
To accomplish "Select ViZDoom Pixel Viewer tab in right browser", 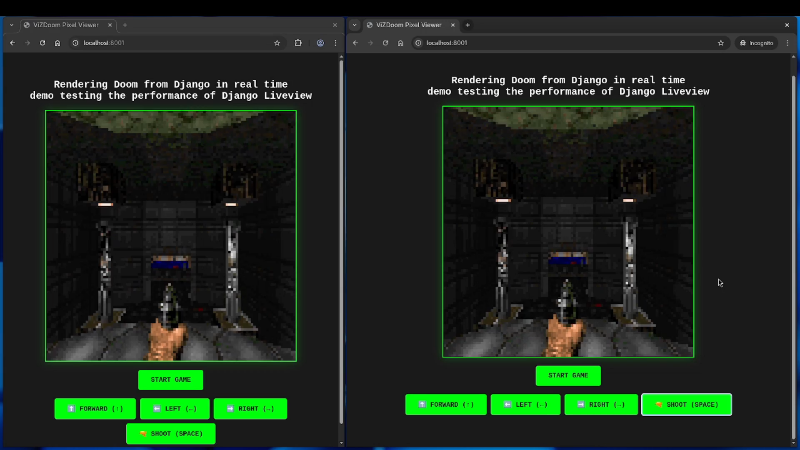I will tap(408, 25).
